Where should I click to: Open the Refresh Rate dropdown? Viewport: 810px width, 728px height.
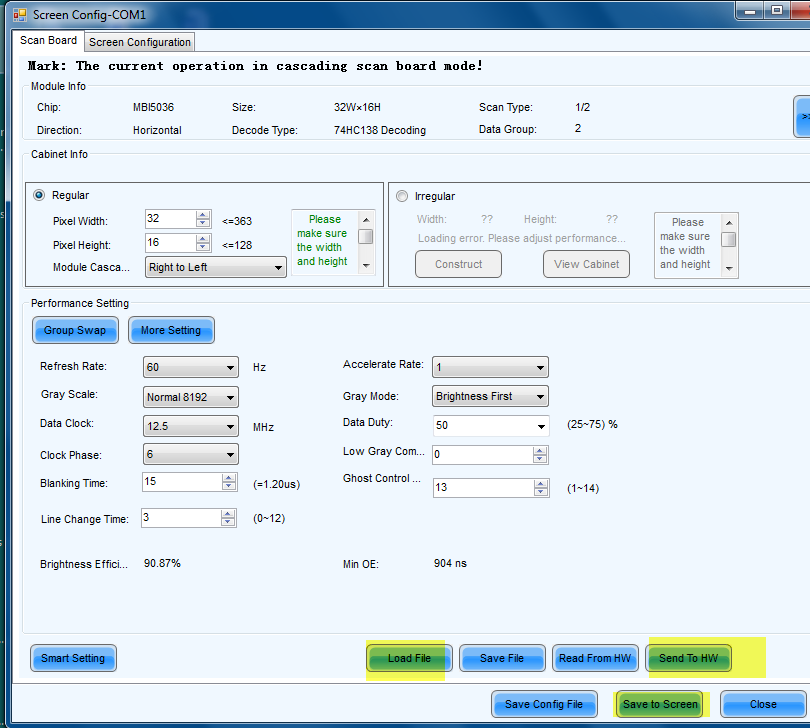[191, 367]
